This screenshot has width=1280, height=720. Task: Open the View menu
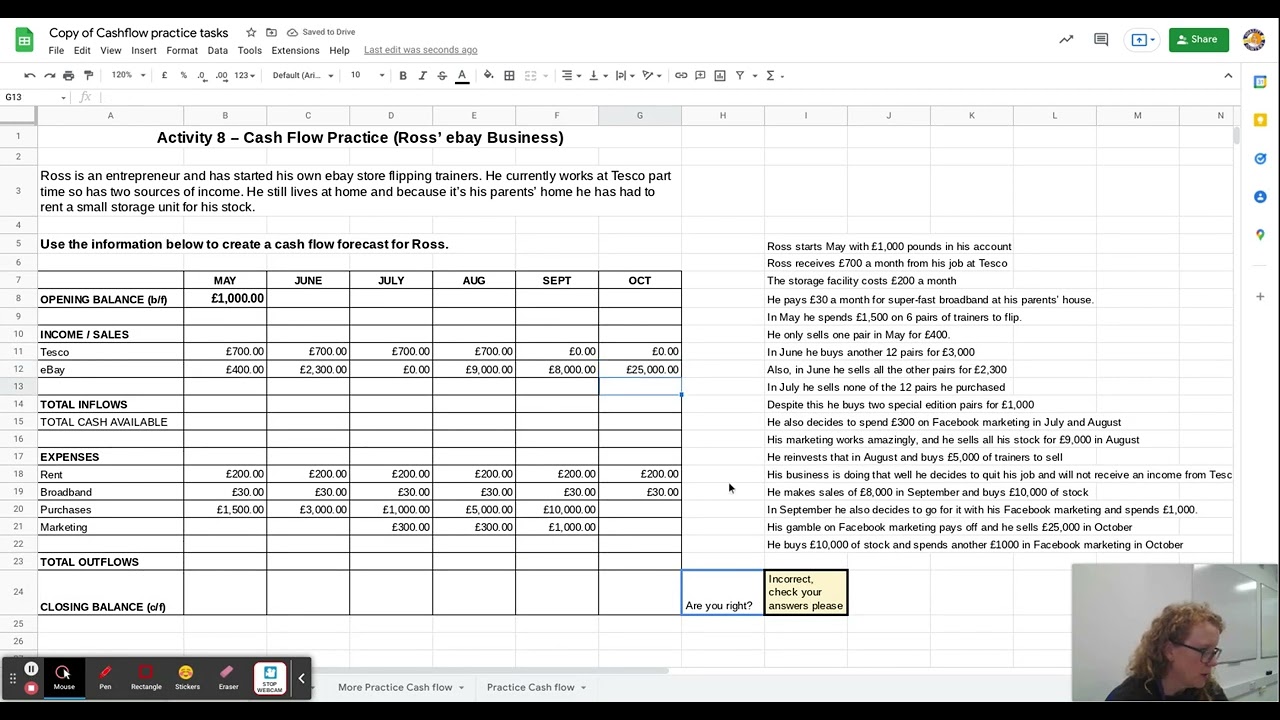pyautogui.click(x=110, y=50)
